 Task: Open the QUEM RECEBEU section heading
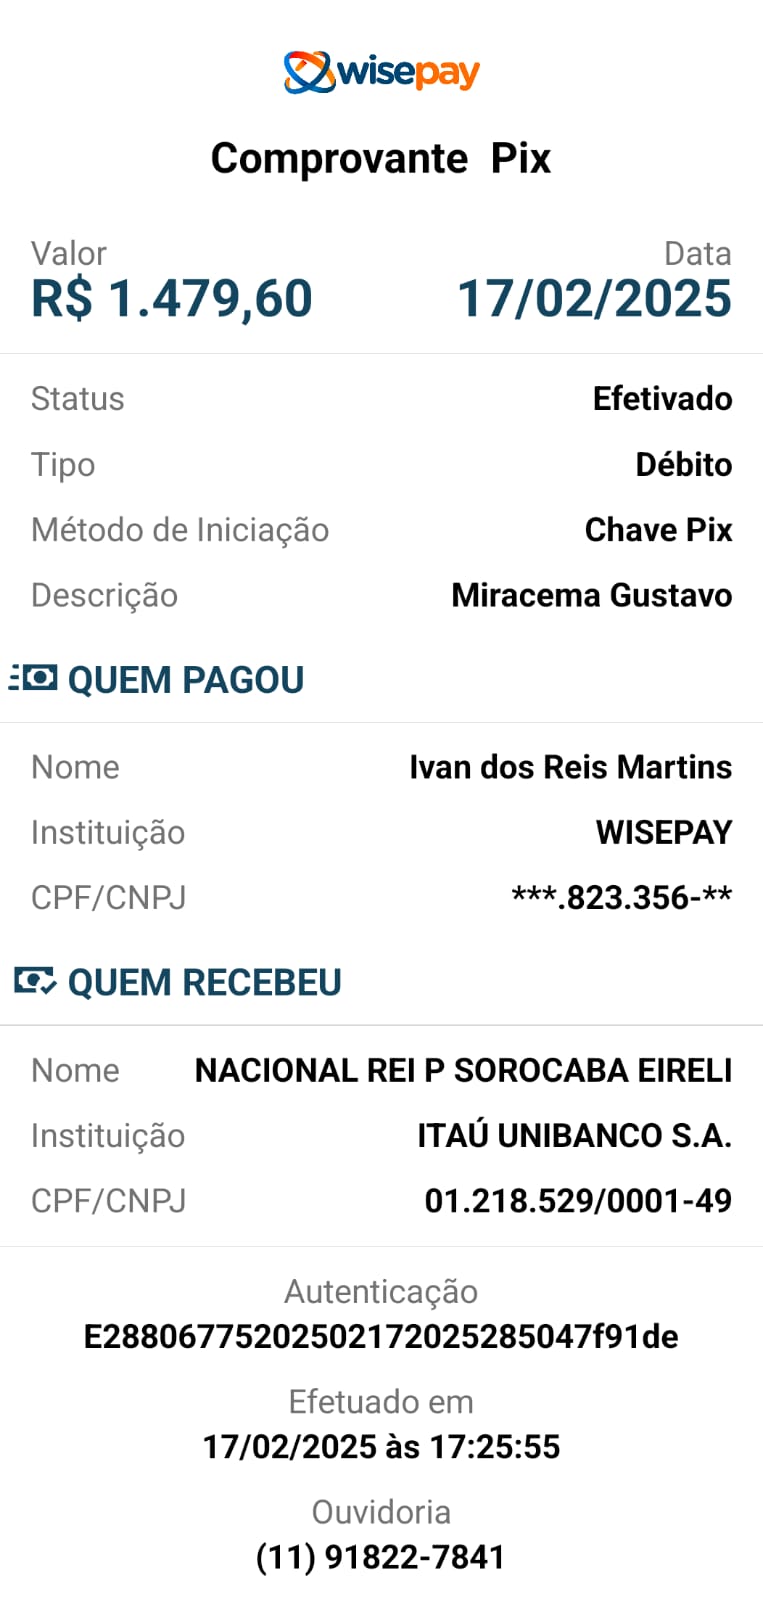(x=205, y=983)
